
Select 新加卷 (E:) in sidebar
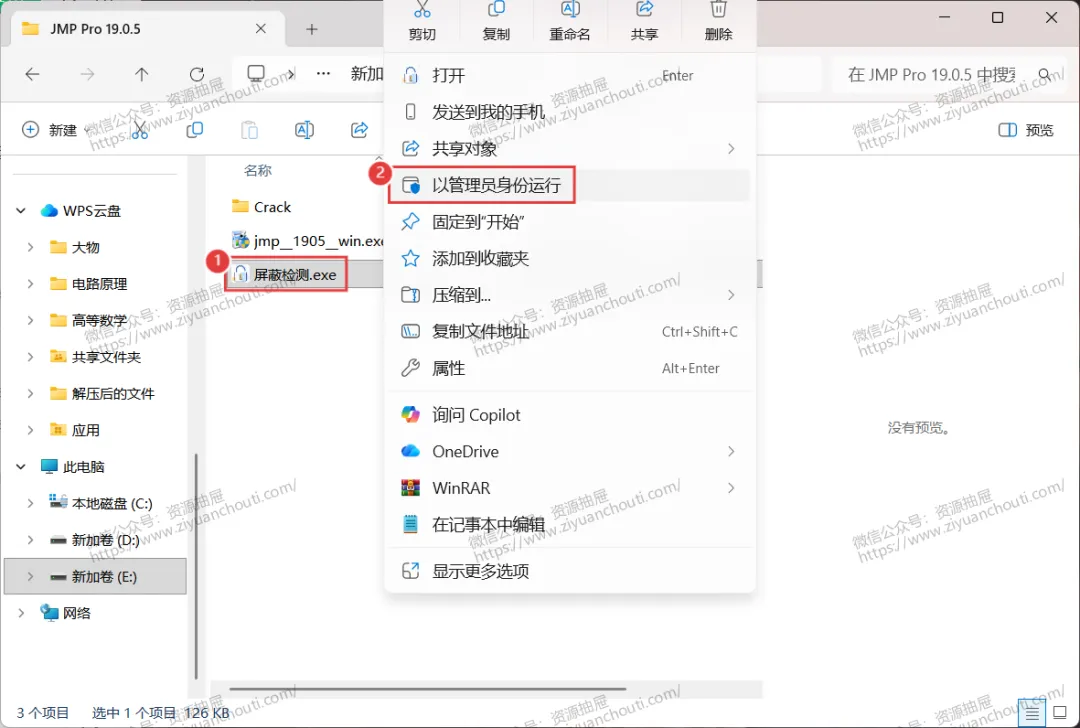click(95, 576)
